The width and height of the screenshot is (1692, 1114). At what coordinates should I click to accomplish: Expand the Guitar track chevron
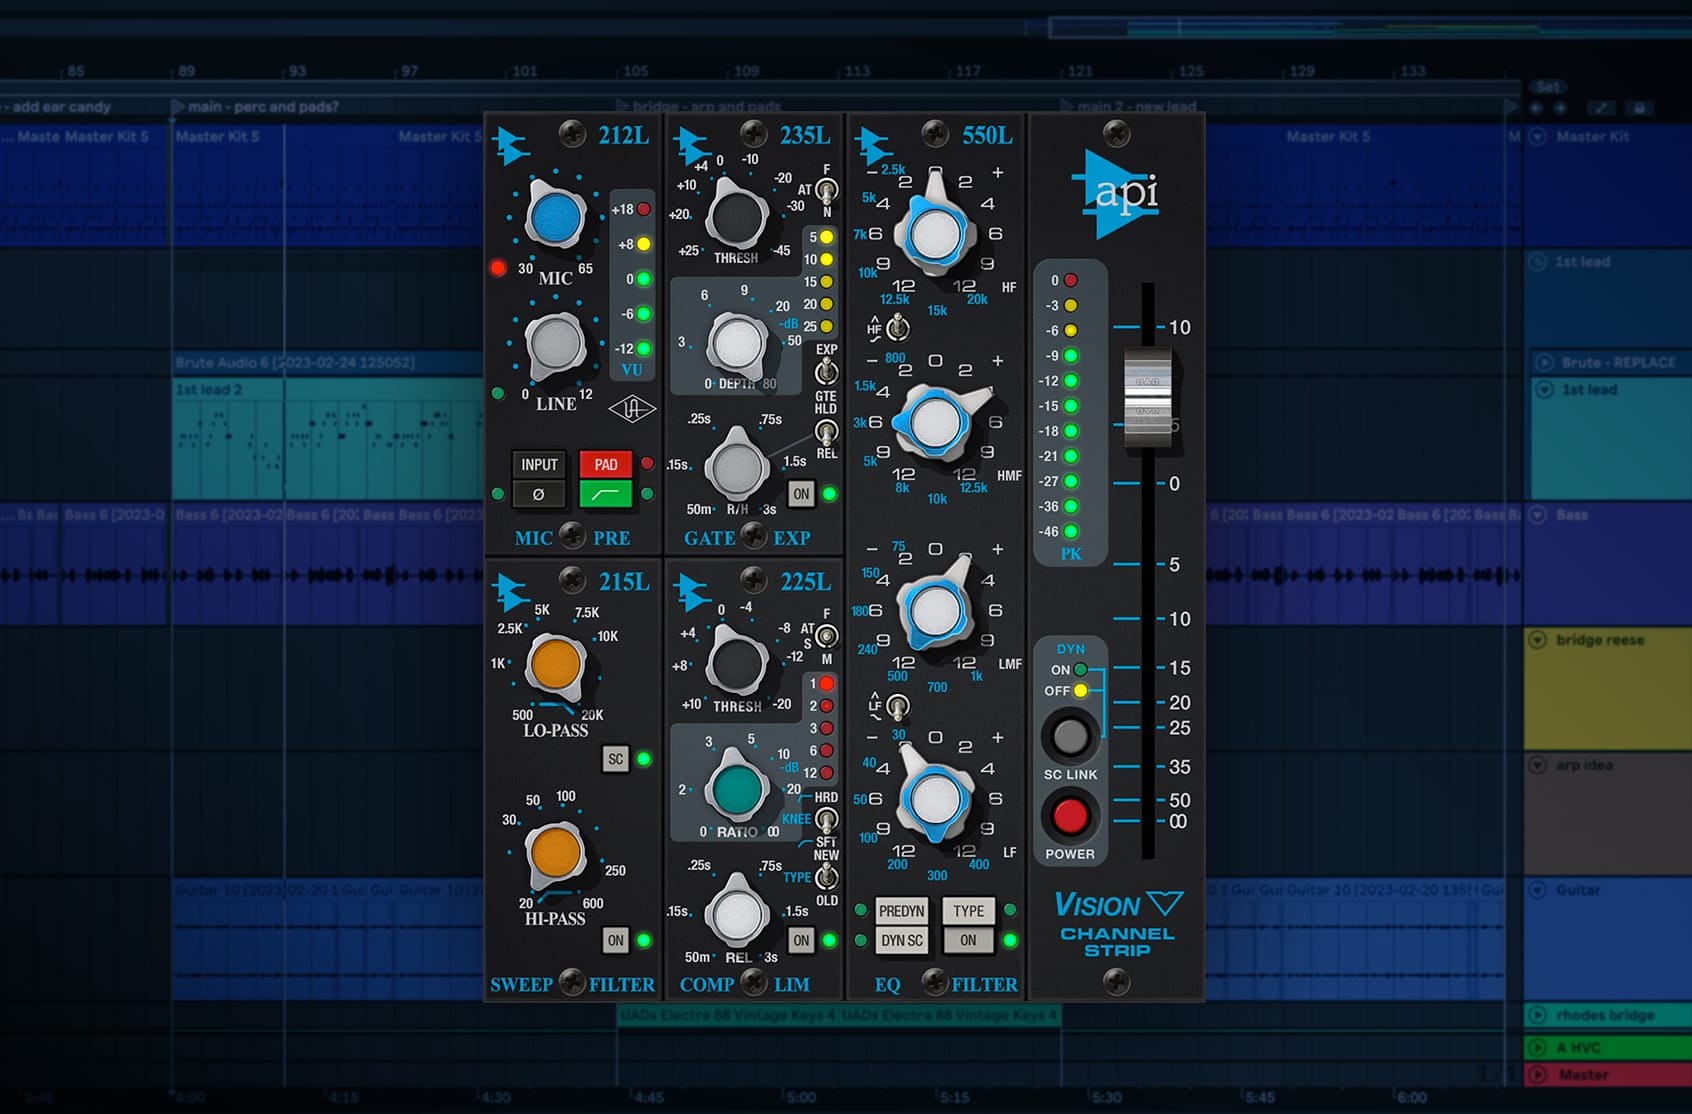1537,889
